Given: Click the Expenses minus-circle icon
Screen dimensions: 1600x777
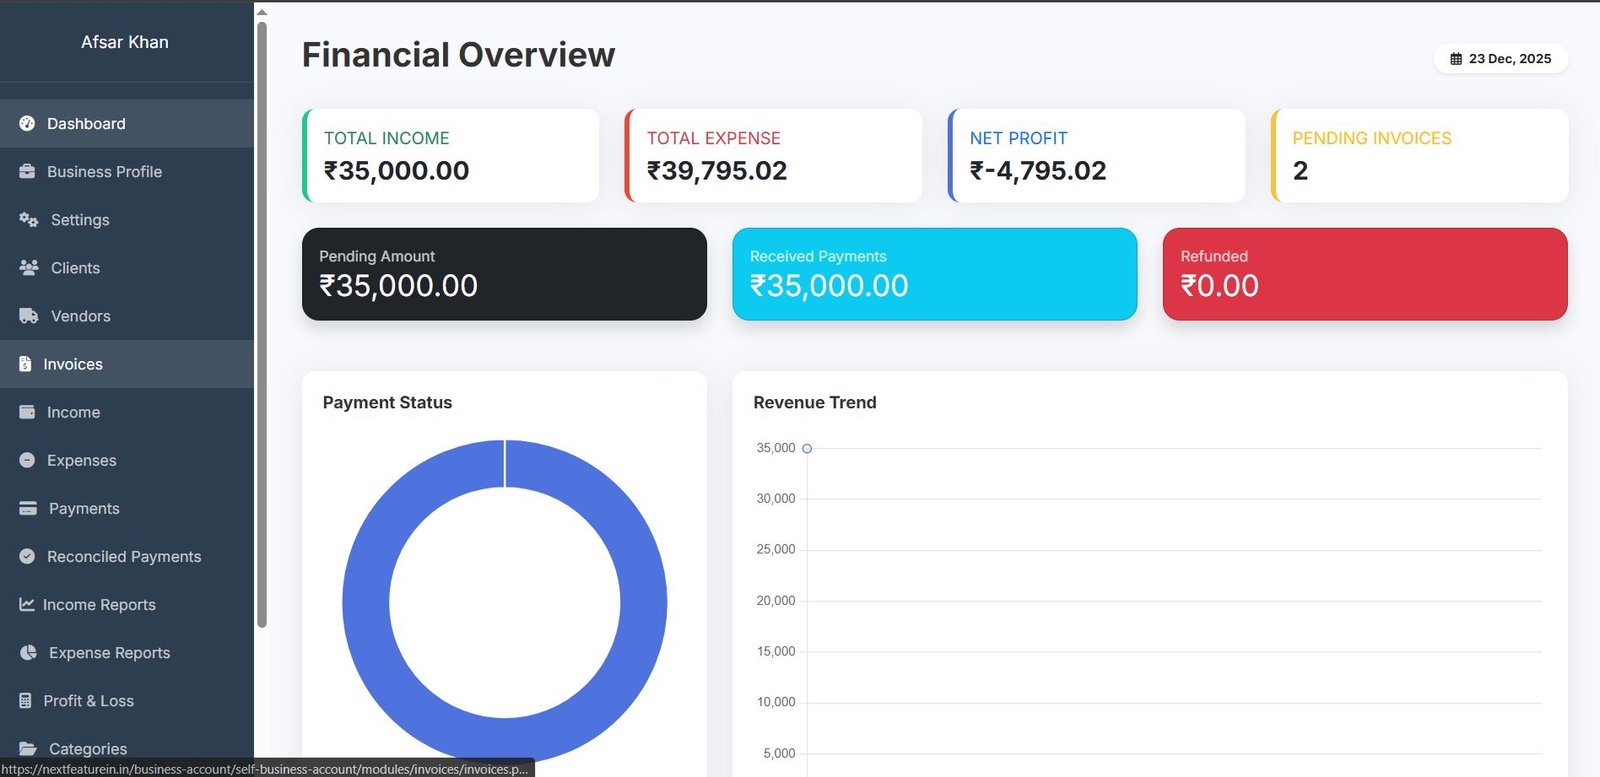Looking at the screenshot, I should tap(27, 460).
